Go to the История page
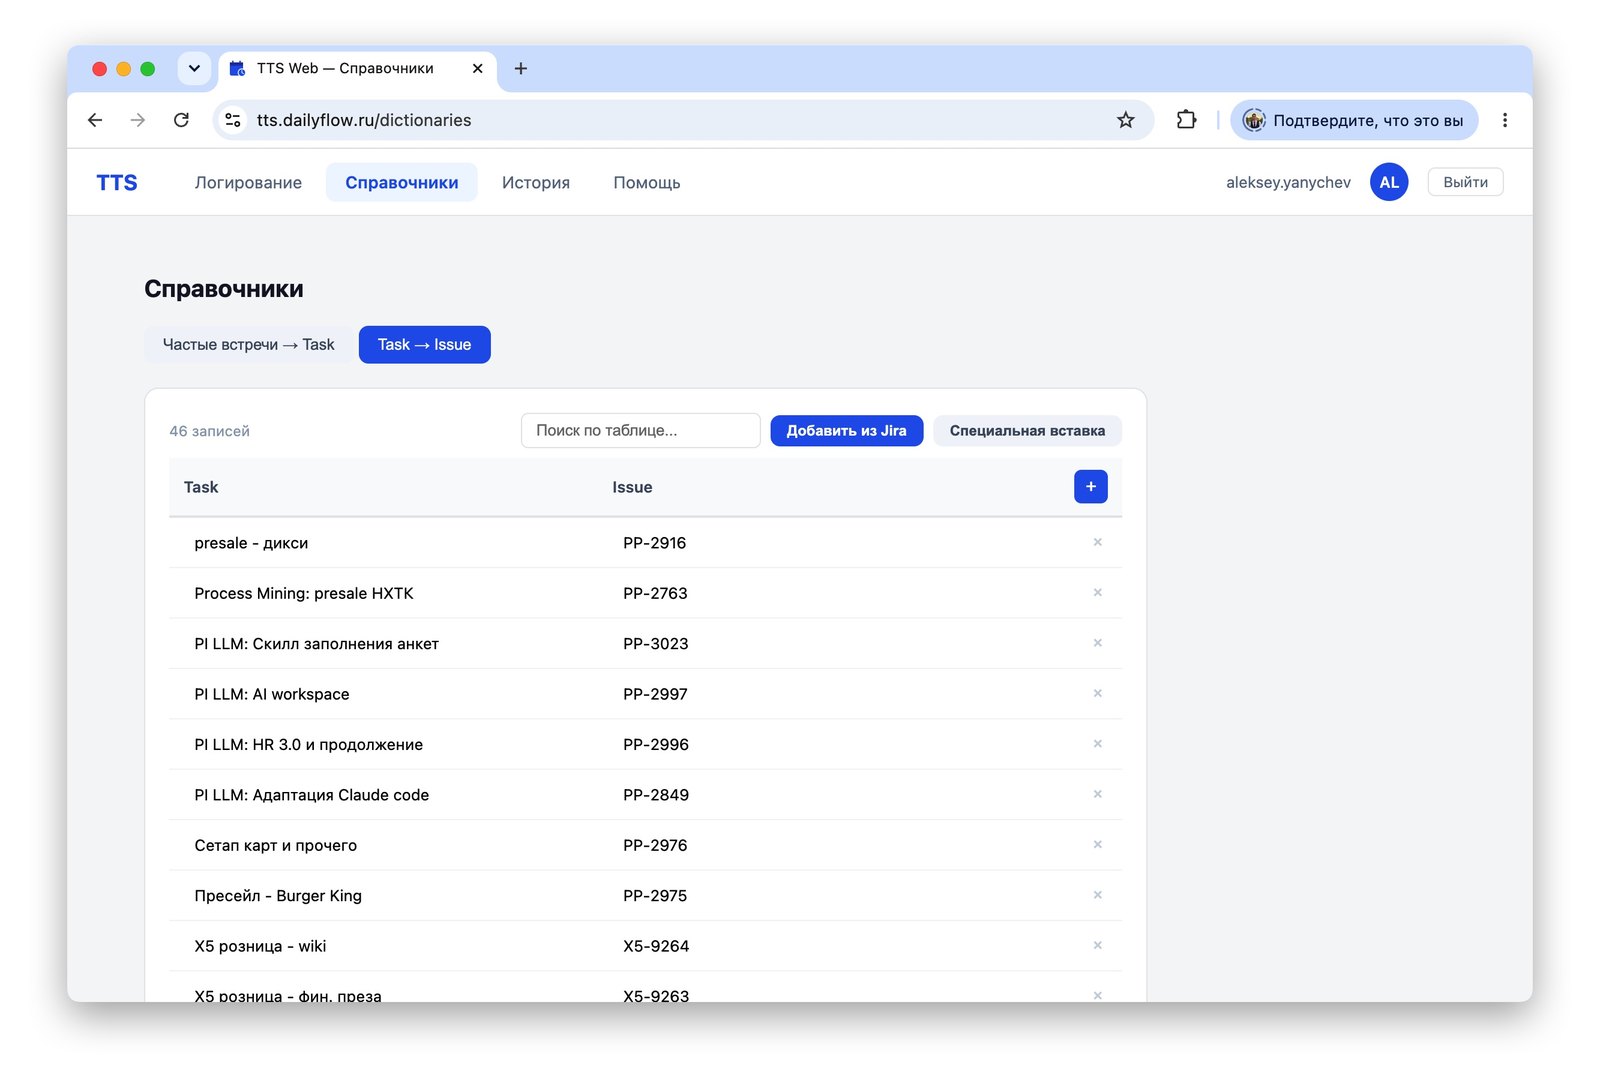 [536, 182]
